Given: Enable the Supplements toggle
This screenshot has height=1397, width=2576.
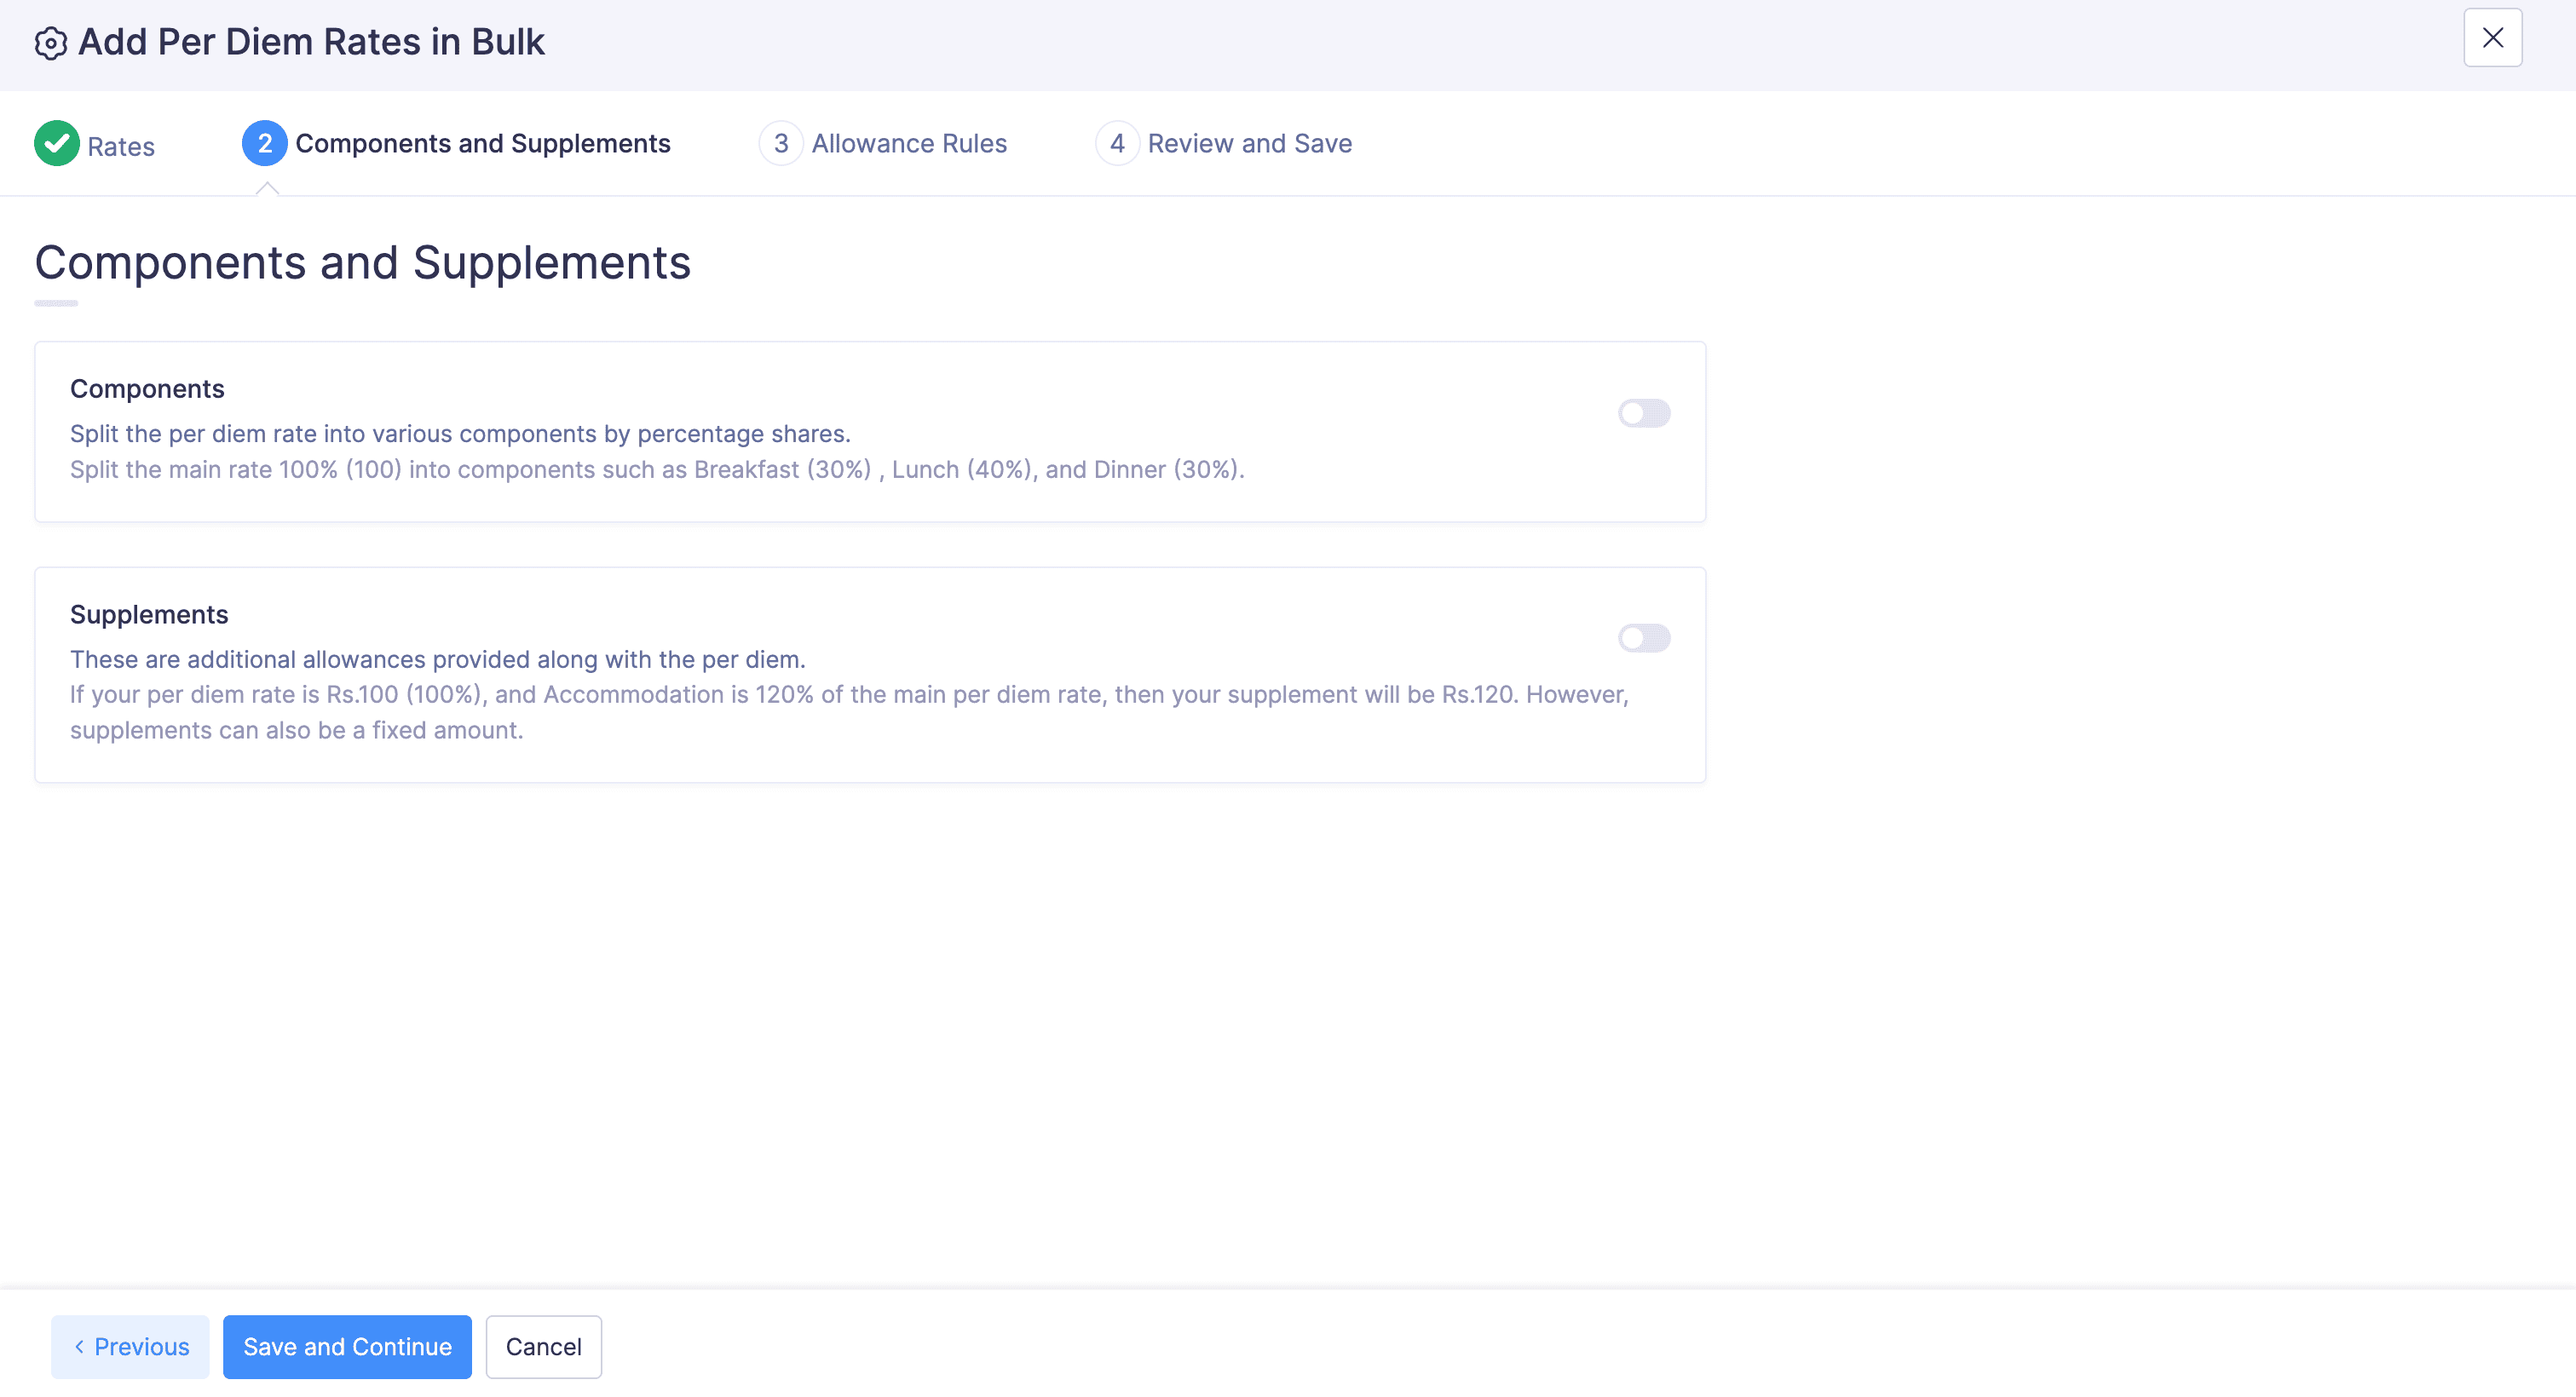Looking at the screenshot, I should (x=1643, y=638).
